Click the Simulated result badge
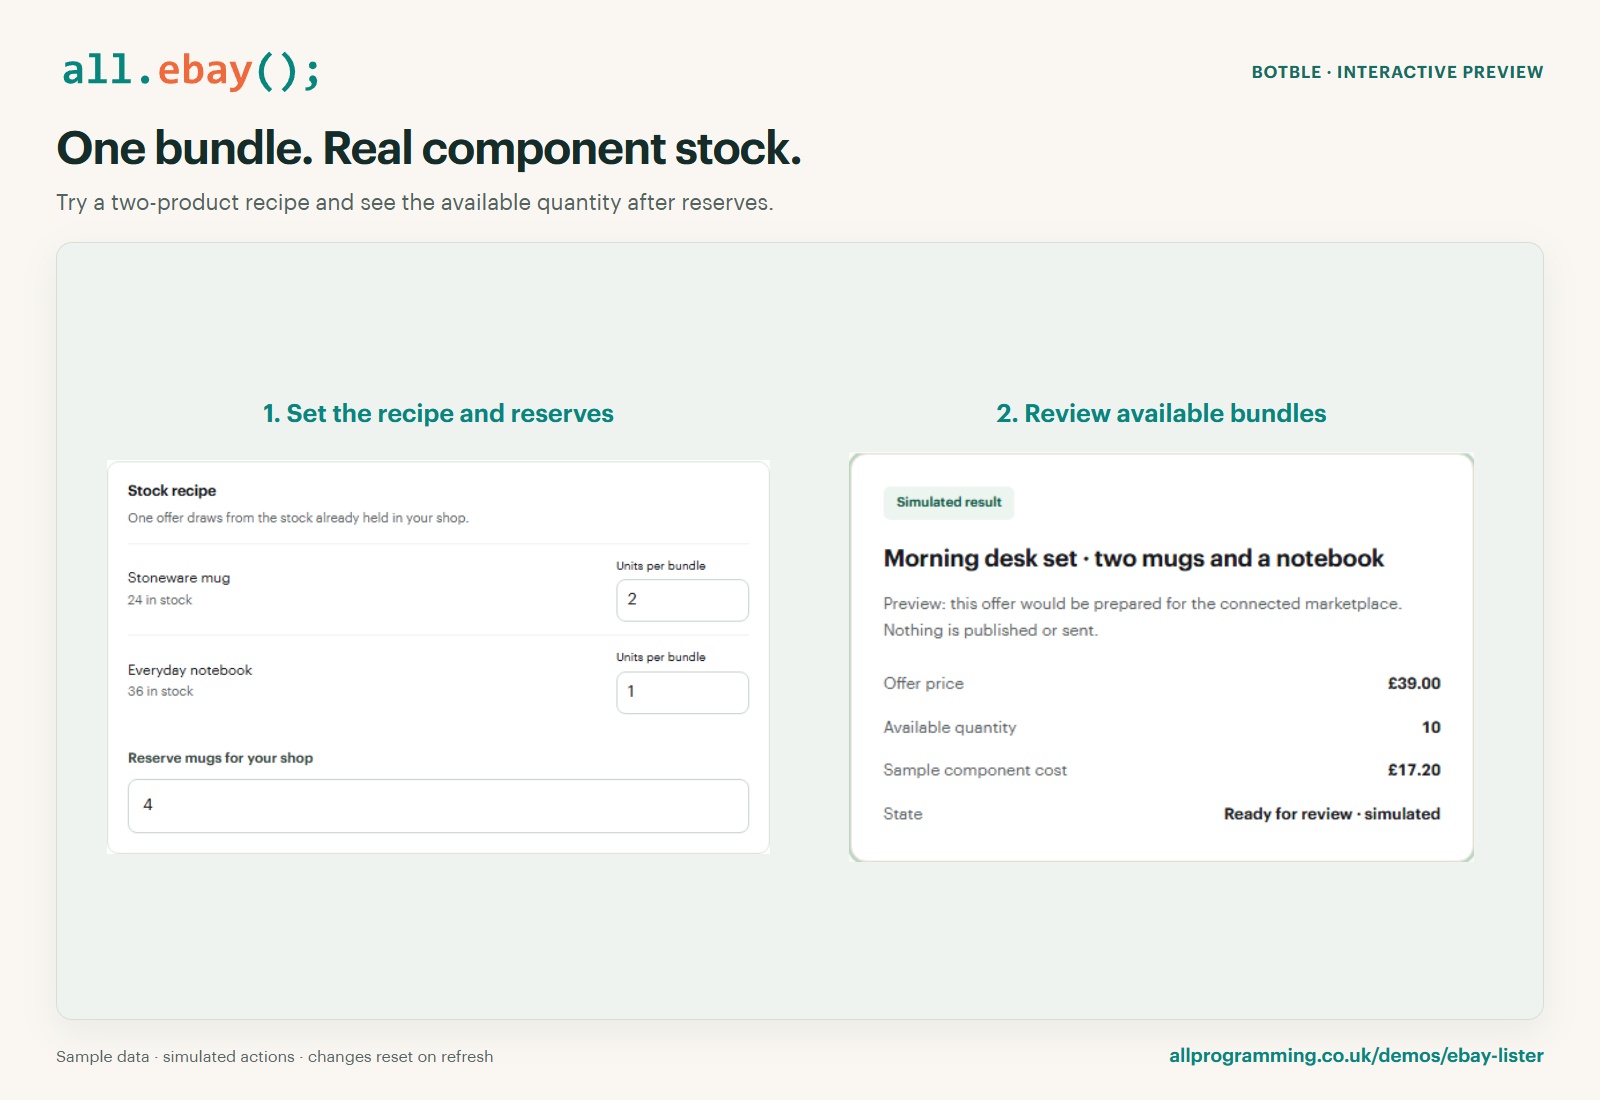Viewport: 1600px width, 1100px height. click(948, 502)
